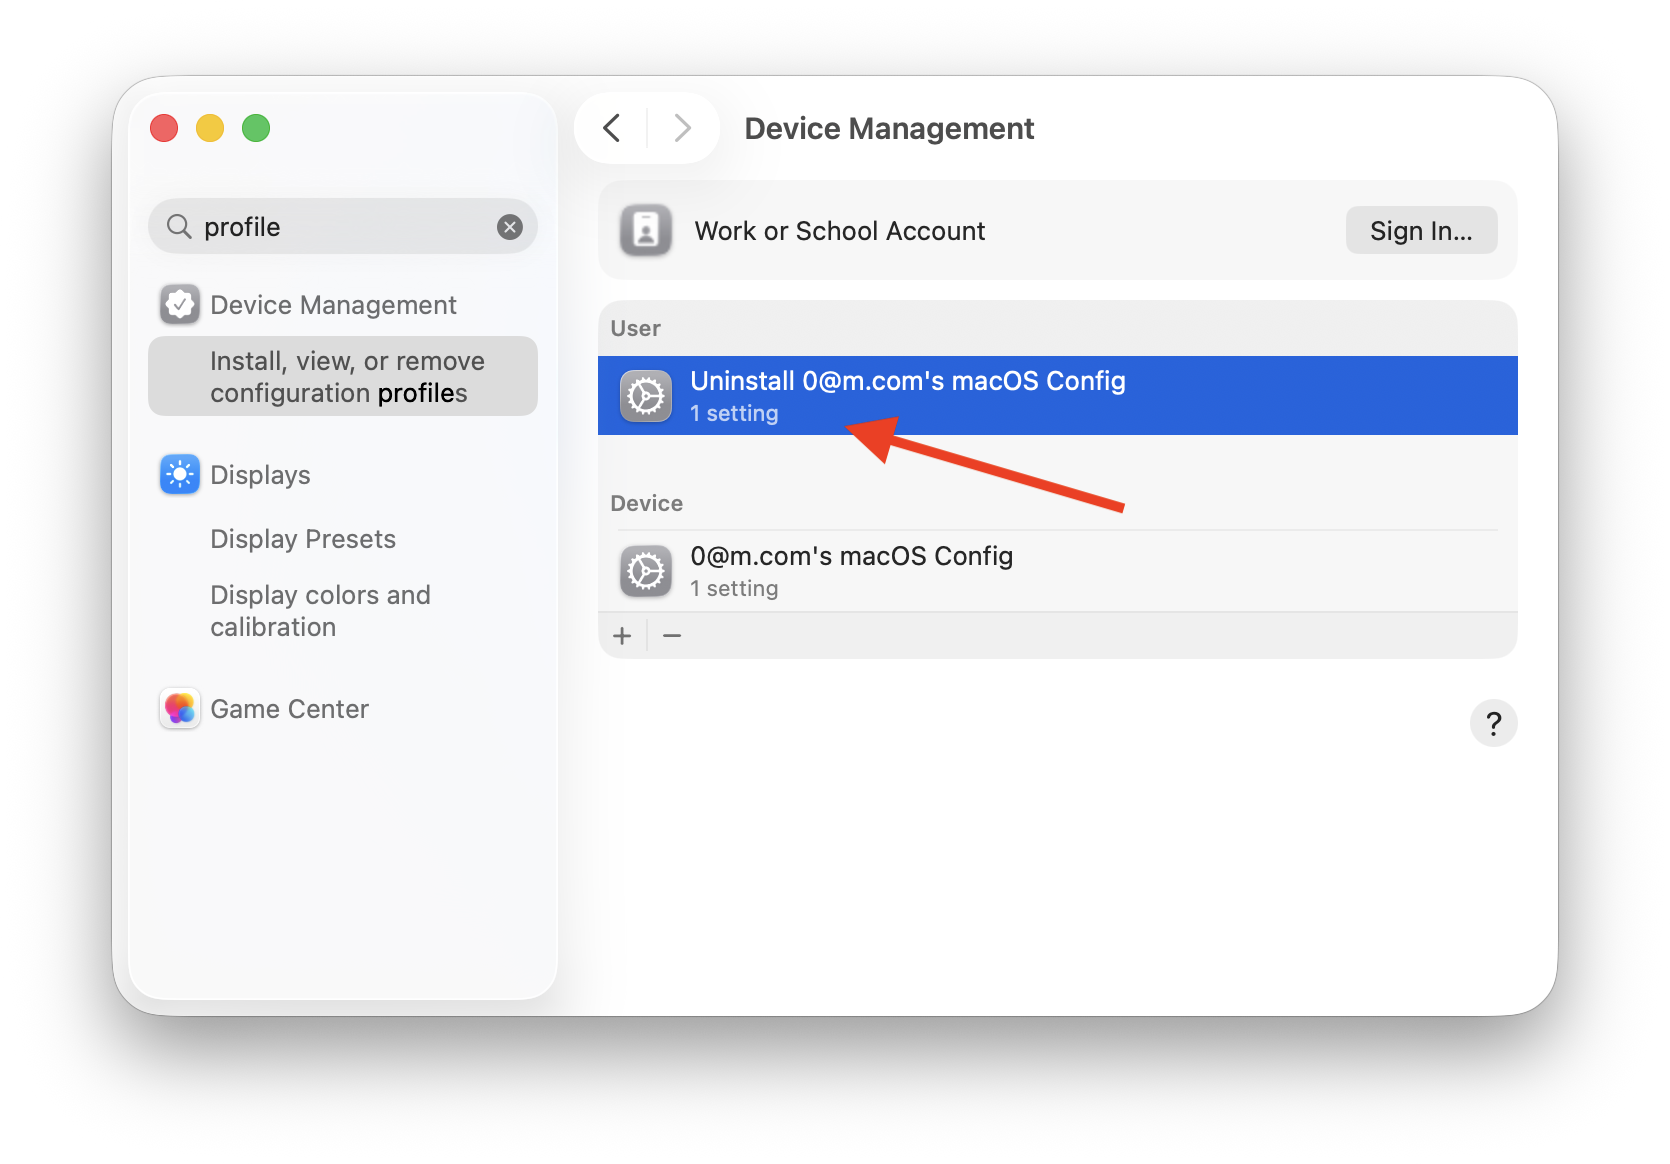Go forward with the right chevron
The height and width of the screenshot is (1164, 1670).
(682, 128)
